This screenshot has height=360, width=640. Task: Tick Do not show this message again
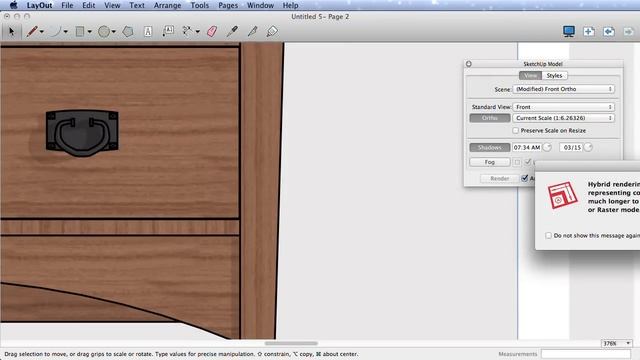pyautogui.click(x=549, y=236)
